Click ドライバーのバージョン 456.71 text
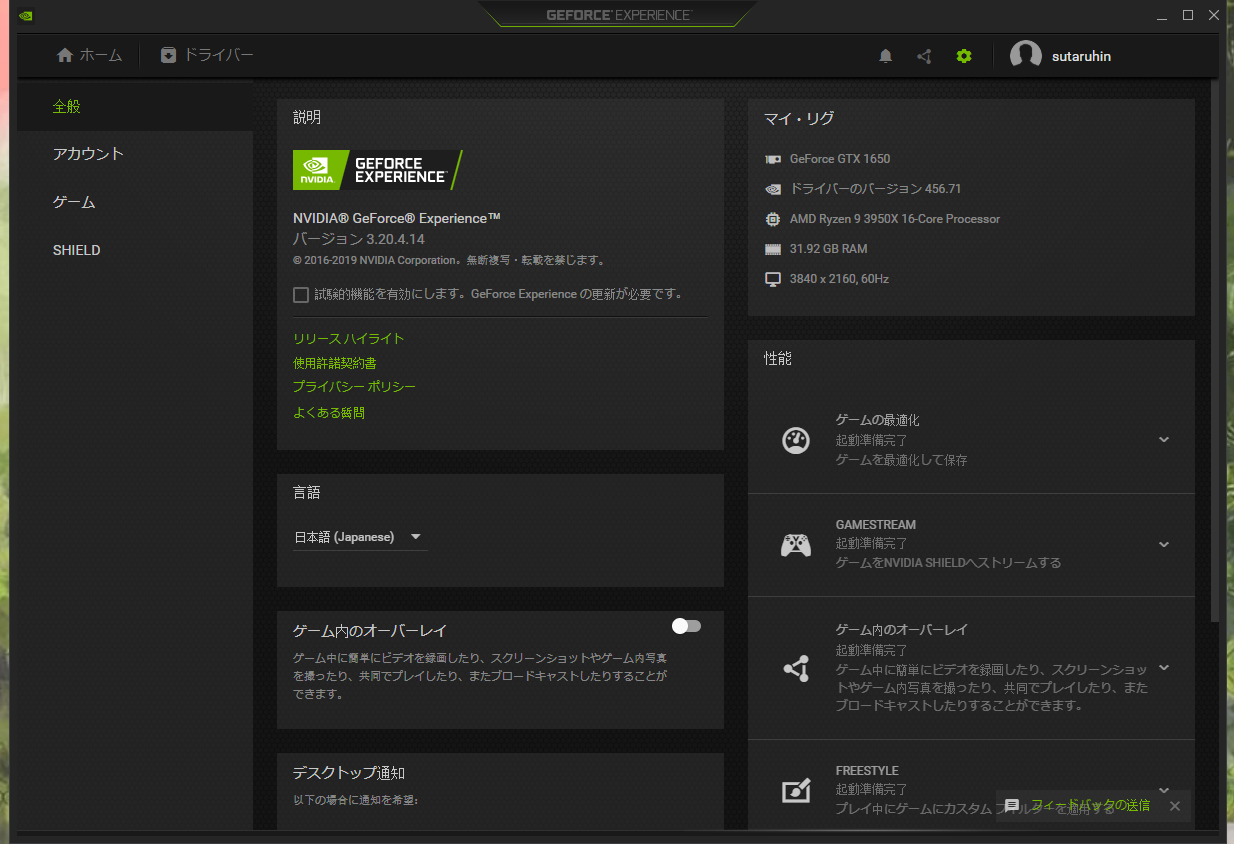 click(876, 189)
